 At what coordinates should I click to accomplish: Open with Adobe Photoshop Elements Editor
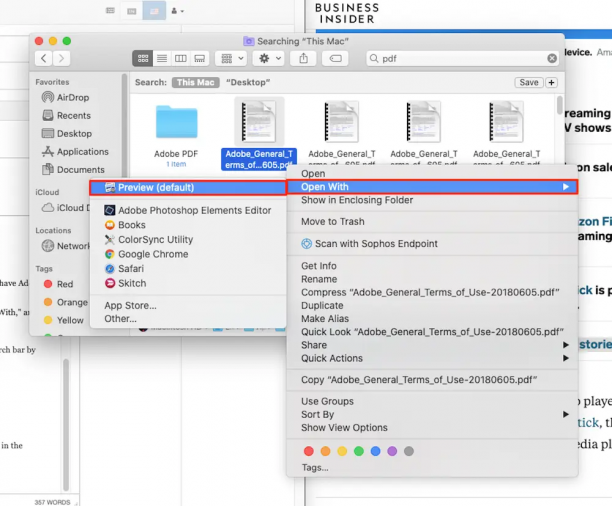click(188, 210)
